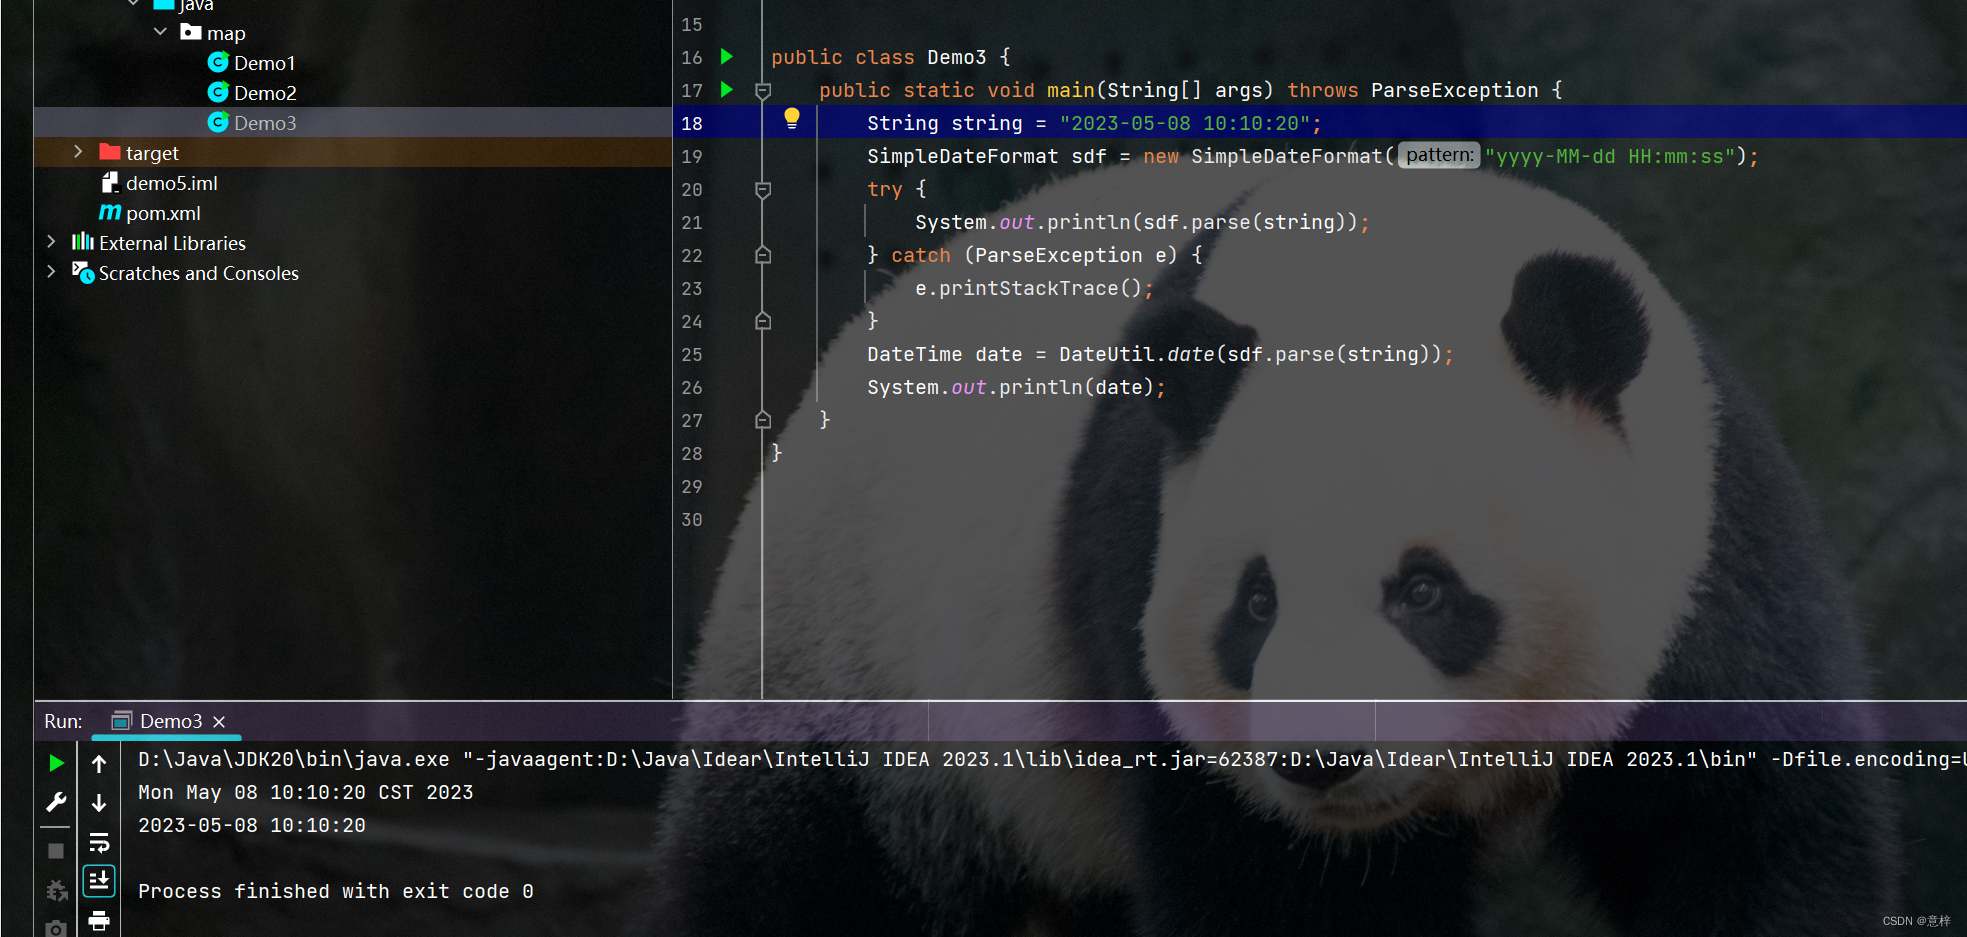Image resolution: width=1967 pixels, height=937 pixels.
Task: Collapse main method fold marker on line 17
Action: (763, 91)
